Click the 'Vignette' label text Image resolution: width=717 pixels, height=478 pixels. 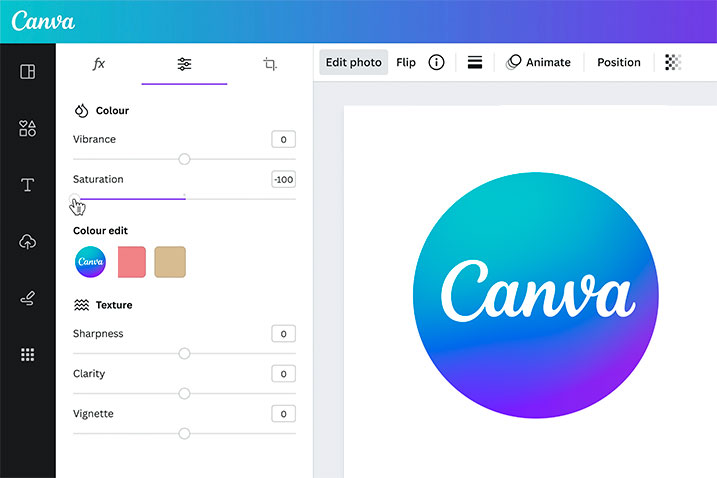click(x=93, y=414)
